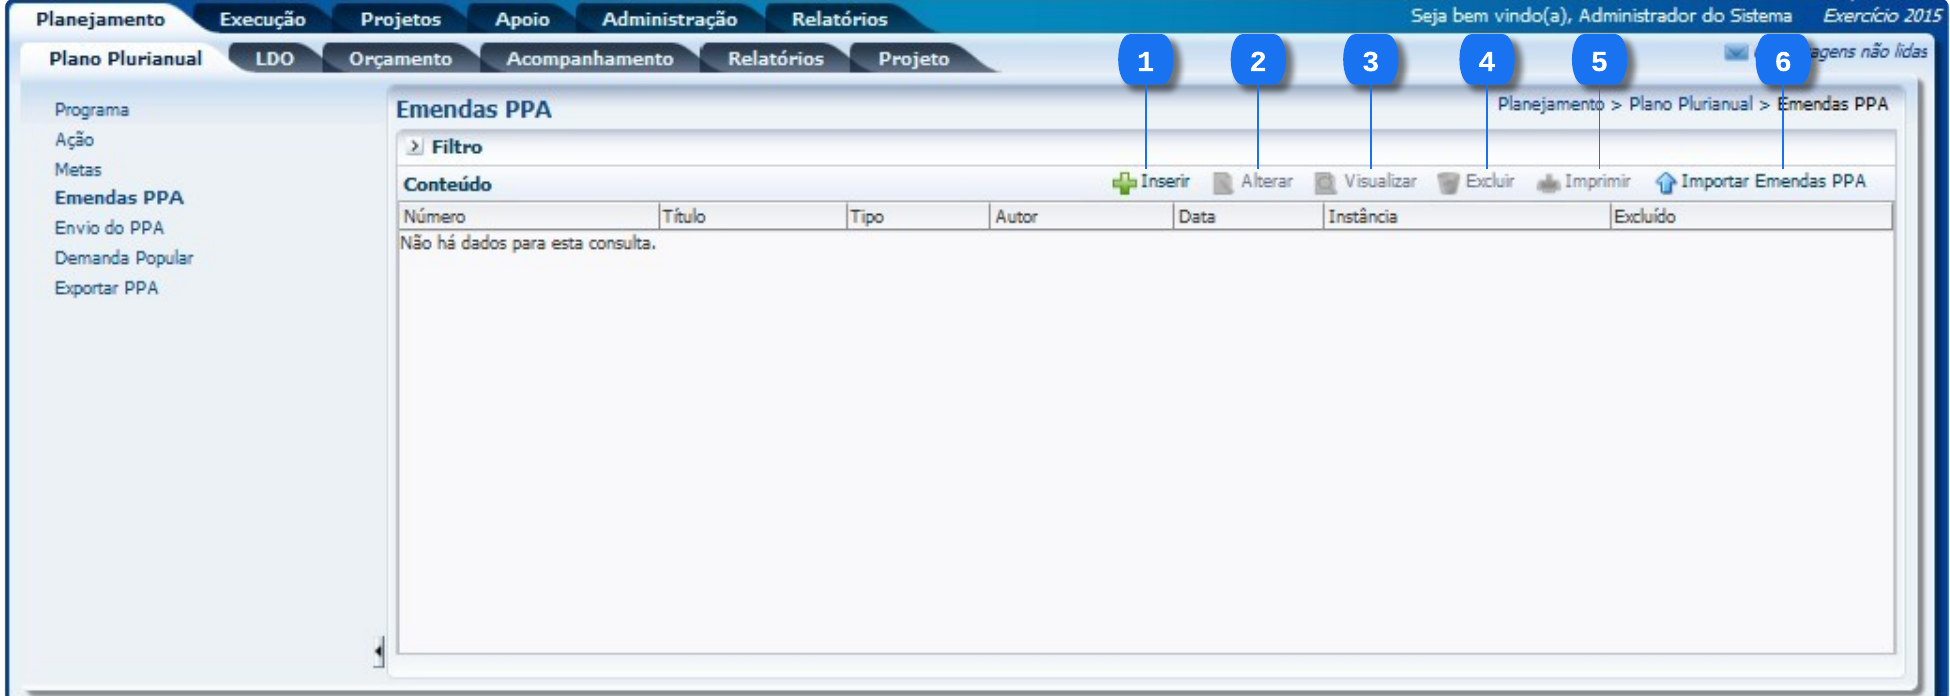Switch to the Execução main tab
1950x696 pixels.
click(x=262, y=19)
